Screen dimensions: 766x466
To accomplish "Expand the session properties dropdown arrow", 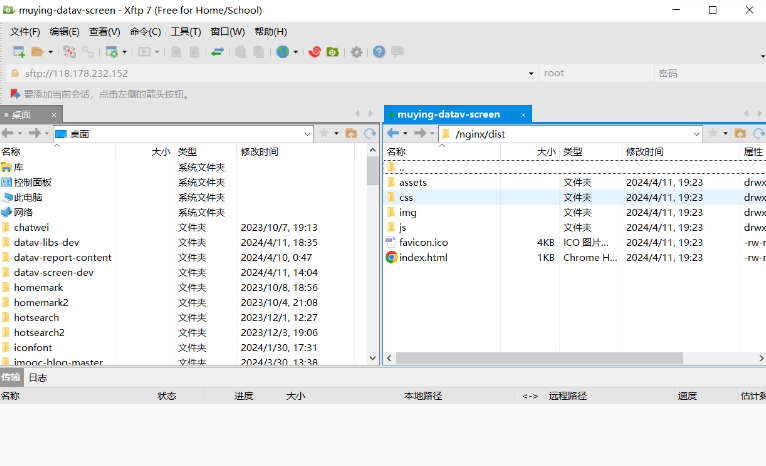I will [125, 52].
